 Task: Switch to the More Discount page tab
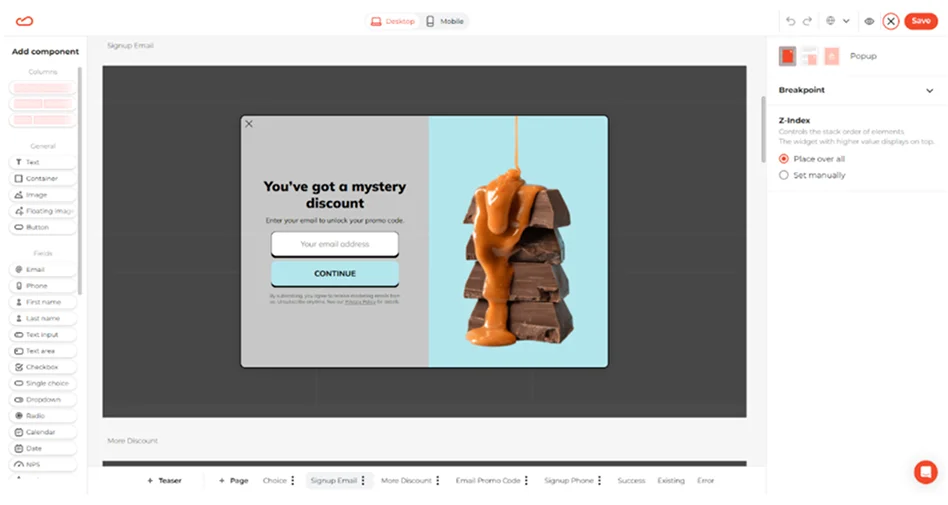[406, 481]
